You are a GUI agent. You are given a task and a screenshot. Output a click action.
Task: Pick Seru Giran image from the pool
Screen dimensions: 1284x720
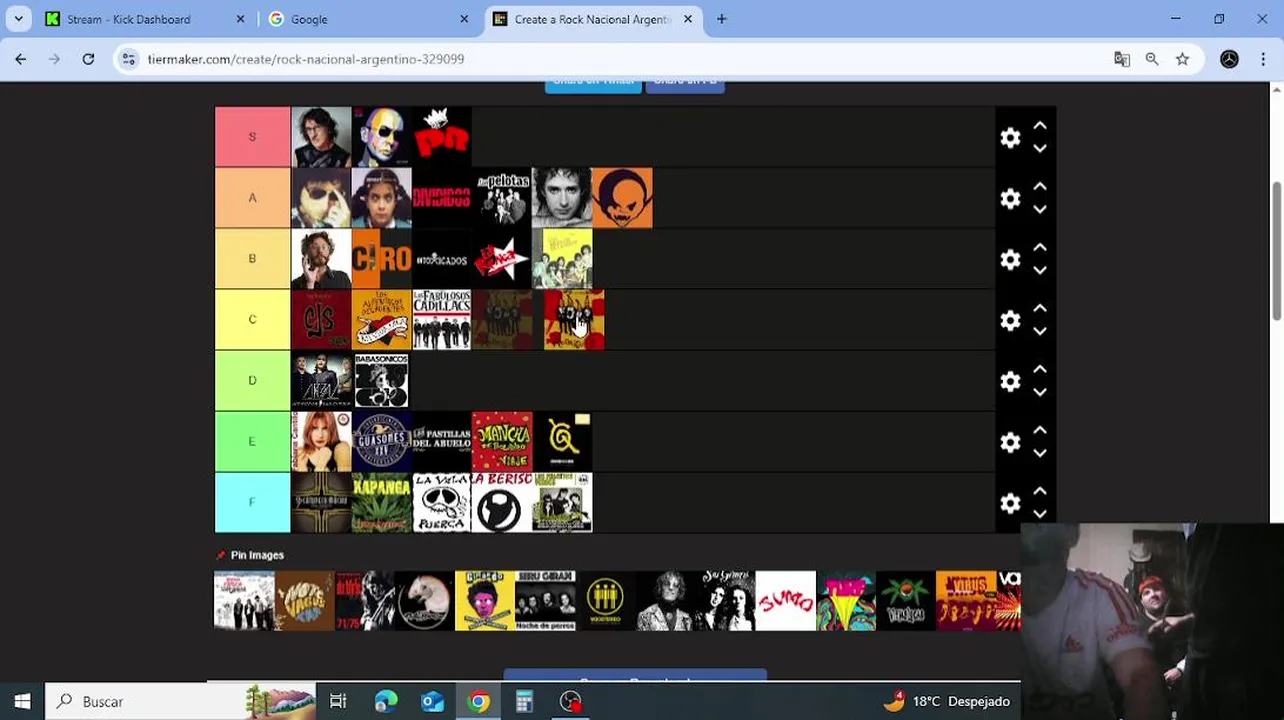[x=545, y=601]
